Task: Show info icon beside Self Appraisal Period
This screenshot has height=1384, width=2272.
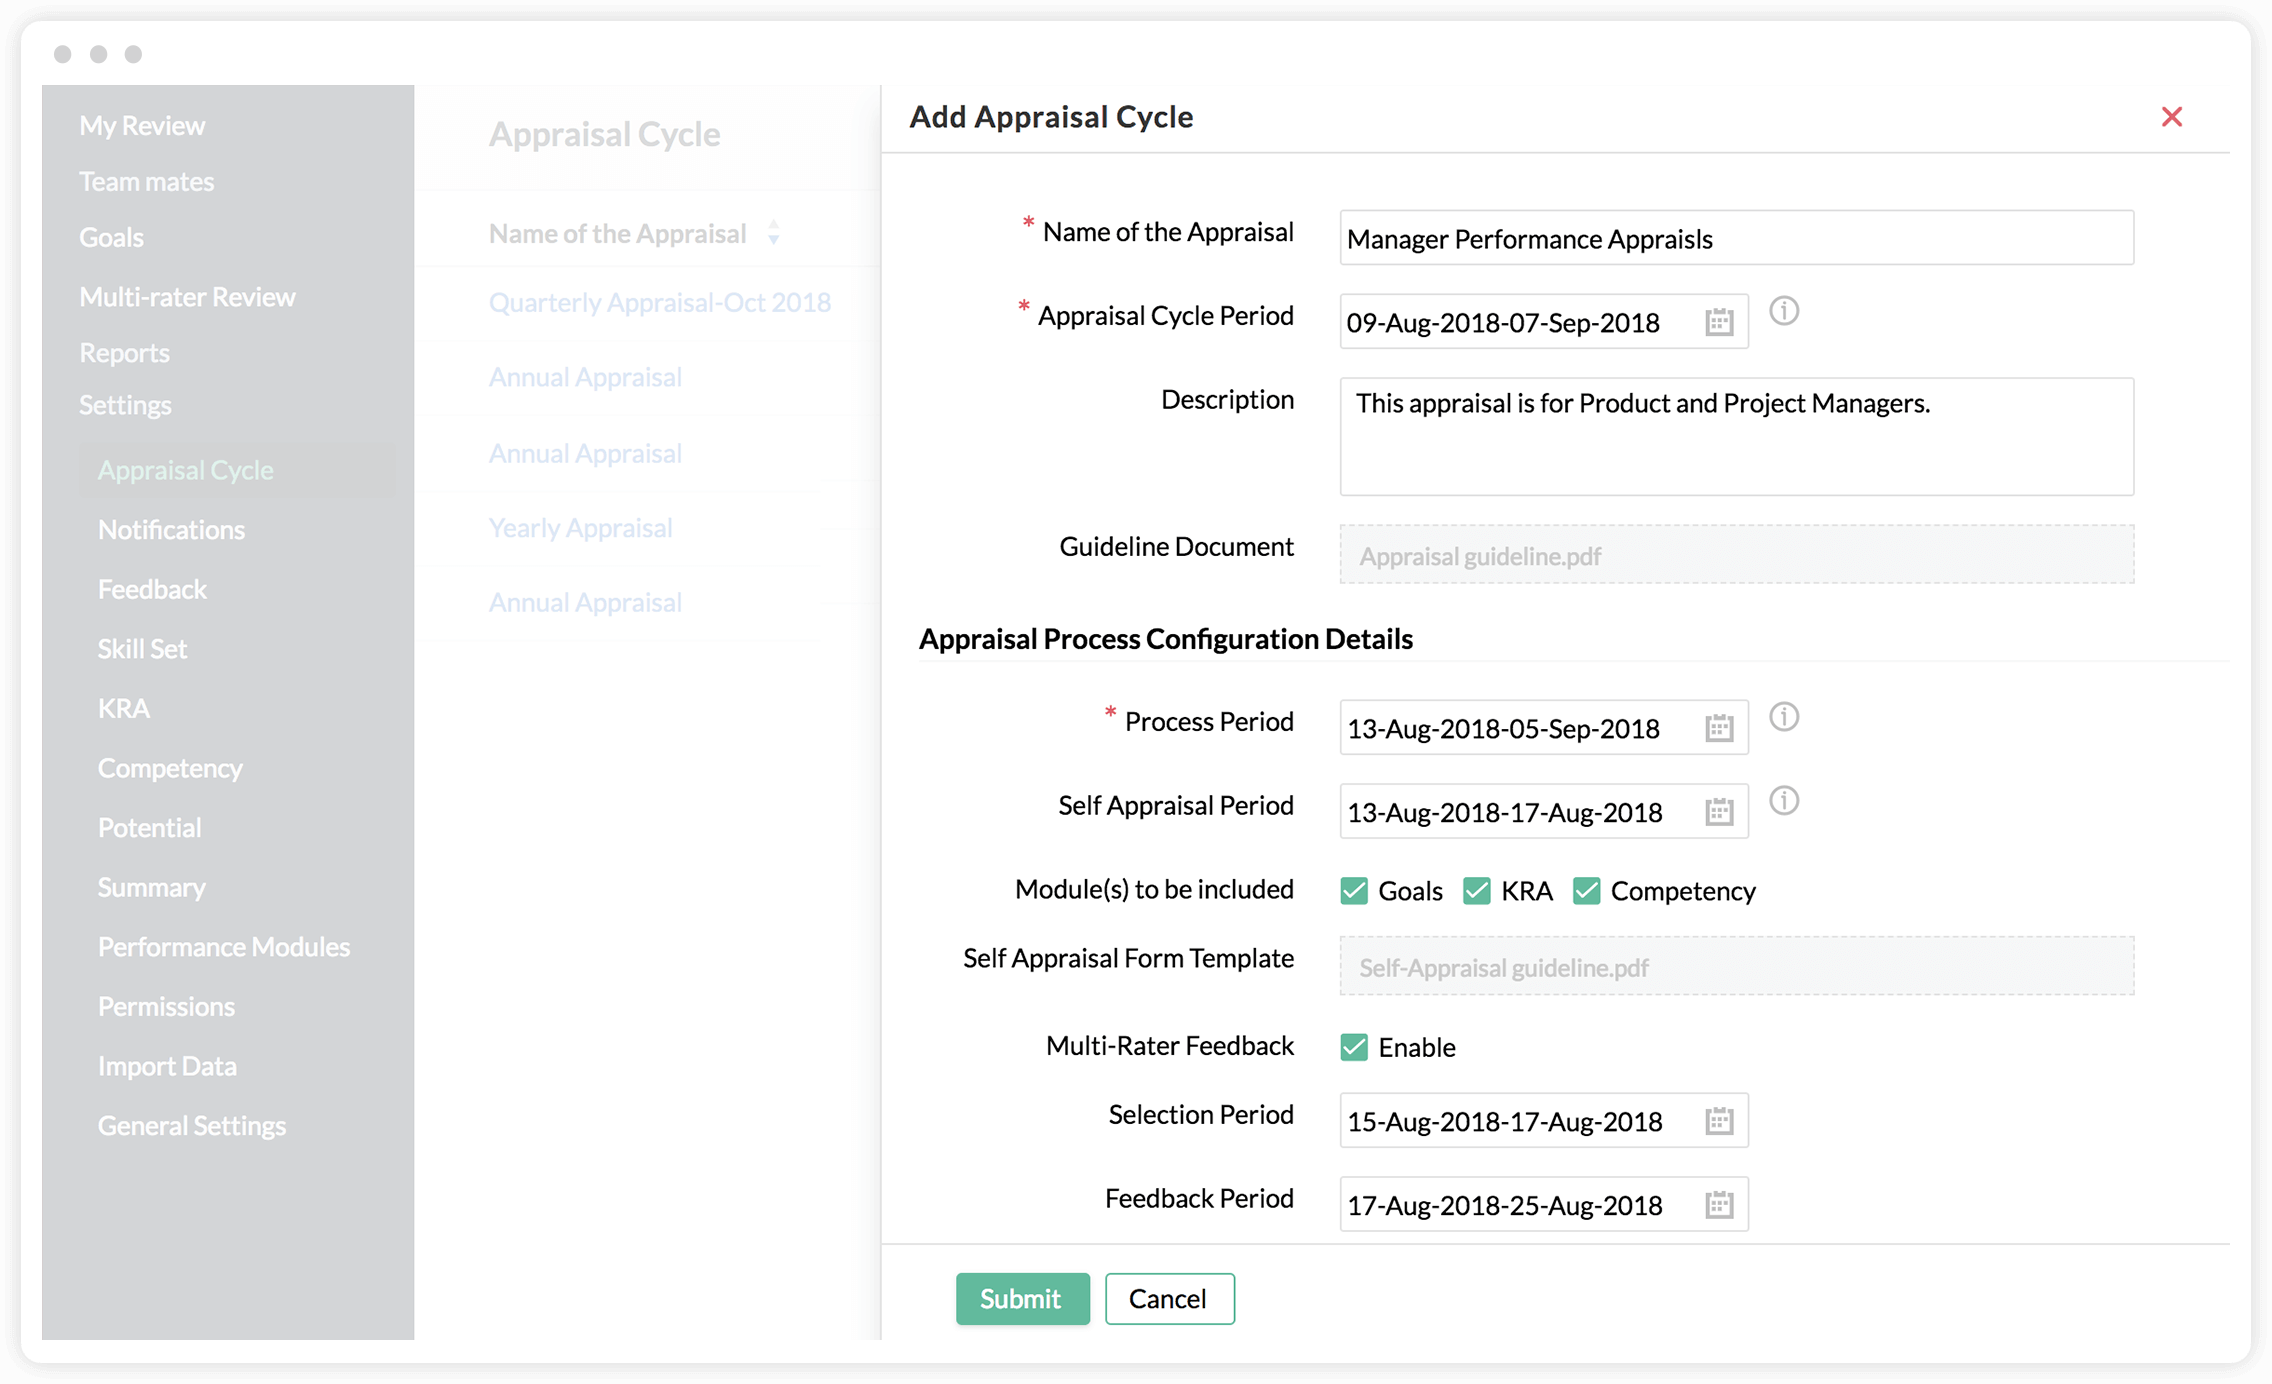Action: tap(1784, 801)
